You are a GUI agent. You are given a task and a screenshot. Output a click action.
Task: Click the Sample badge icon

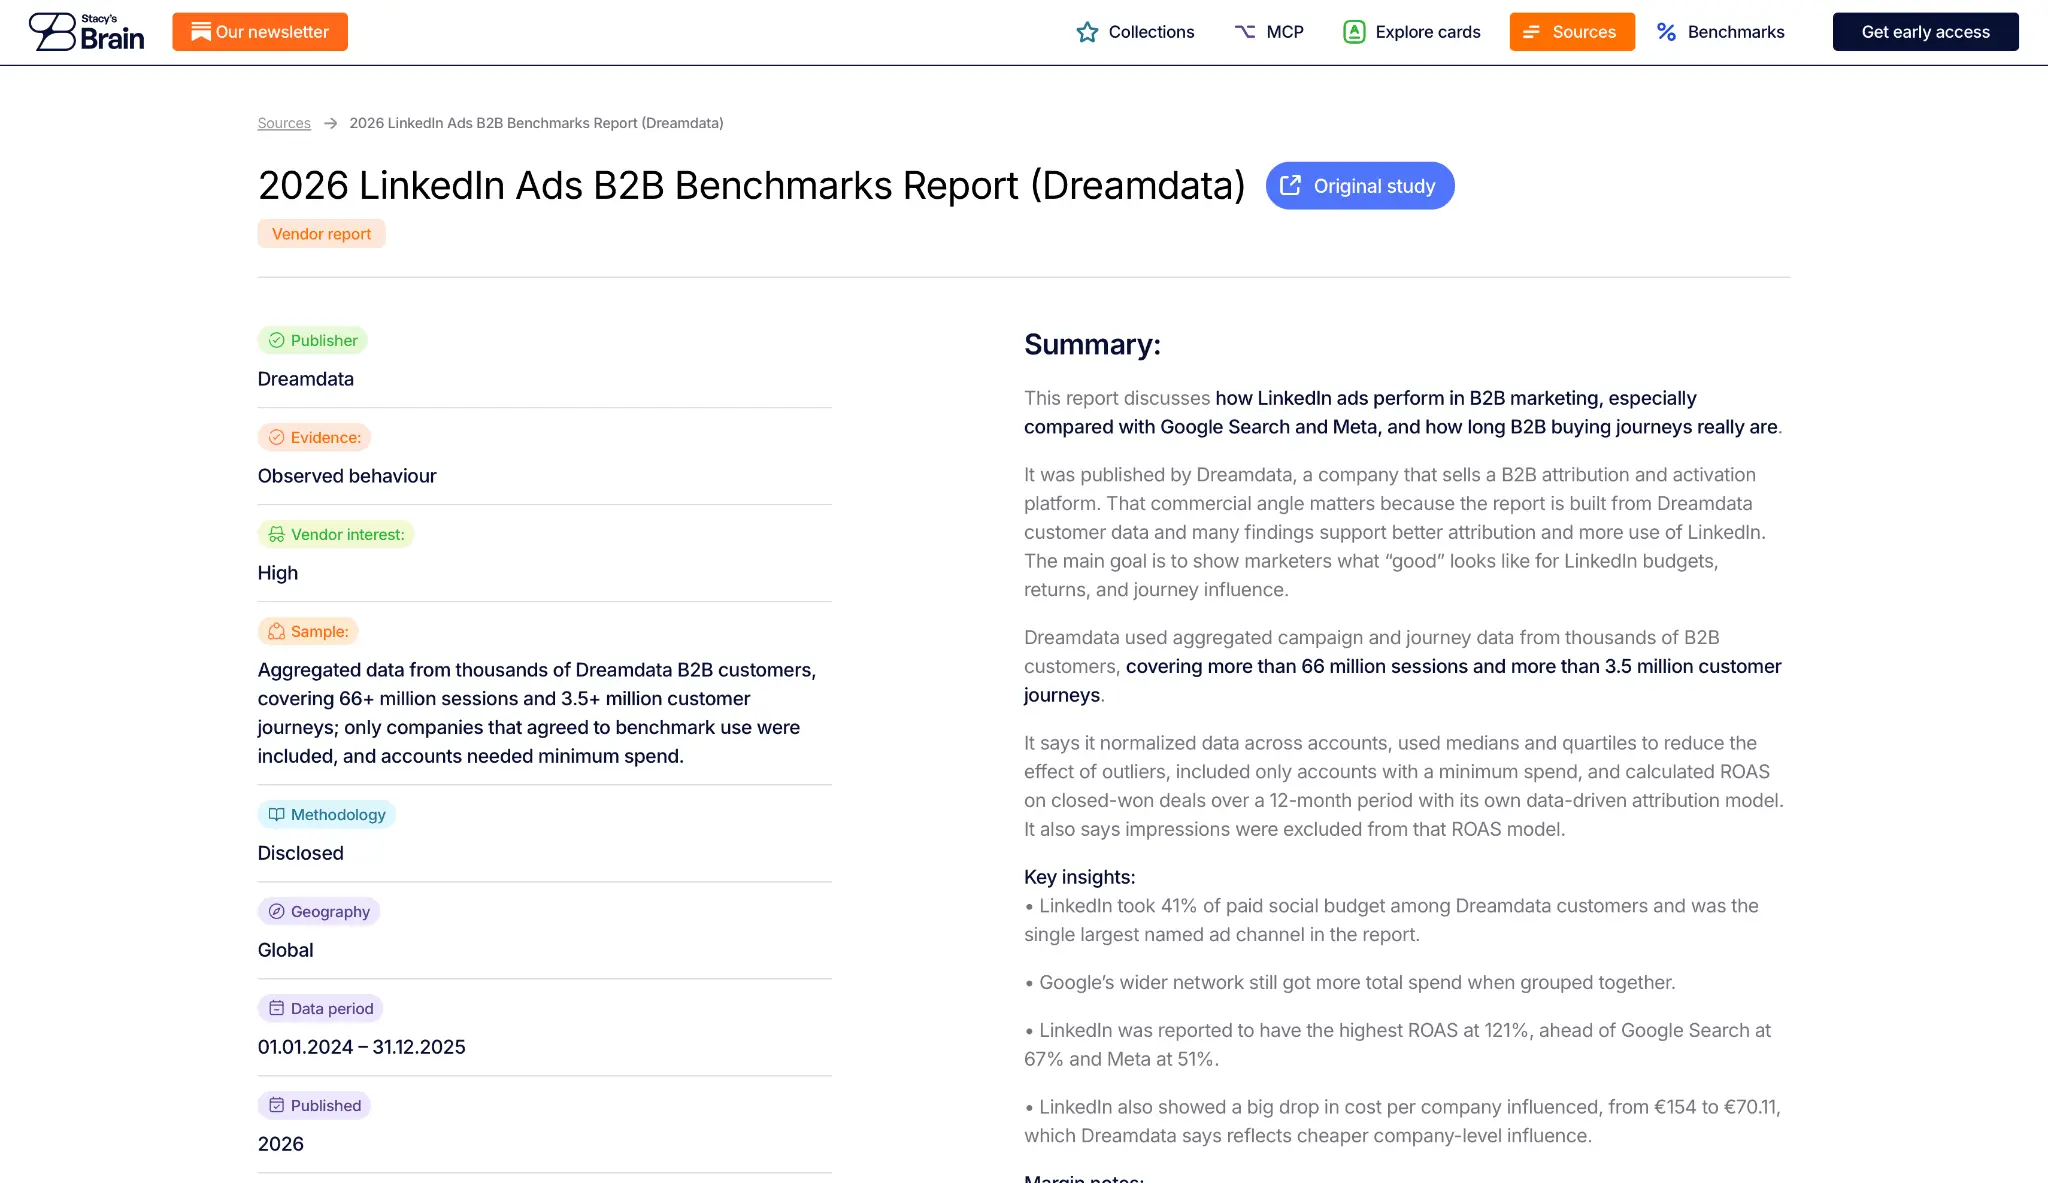[277, 631]
